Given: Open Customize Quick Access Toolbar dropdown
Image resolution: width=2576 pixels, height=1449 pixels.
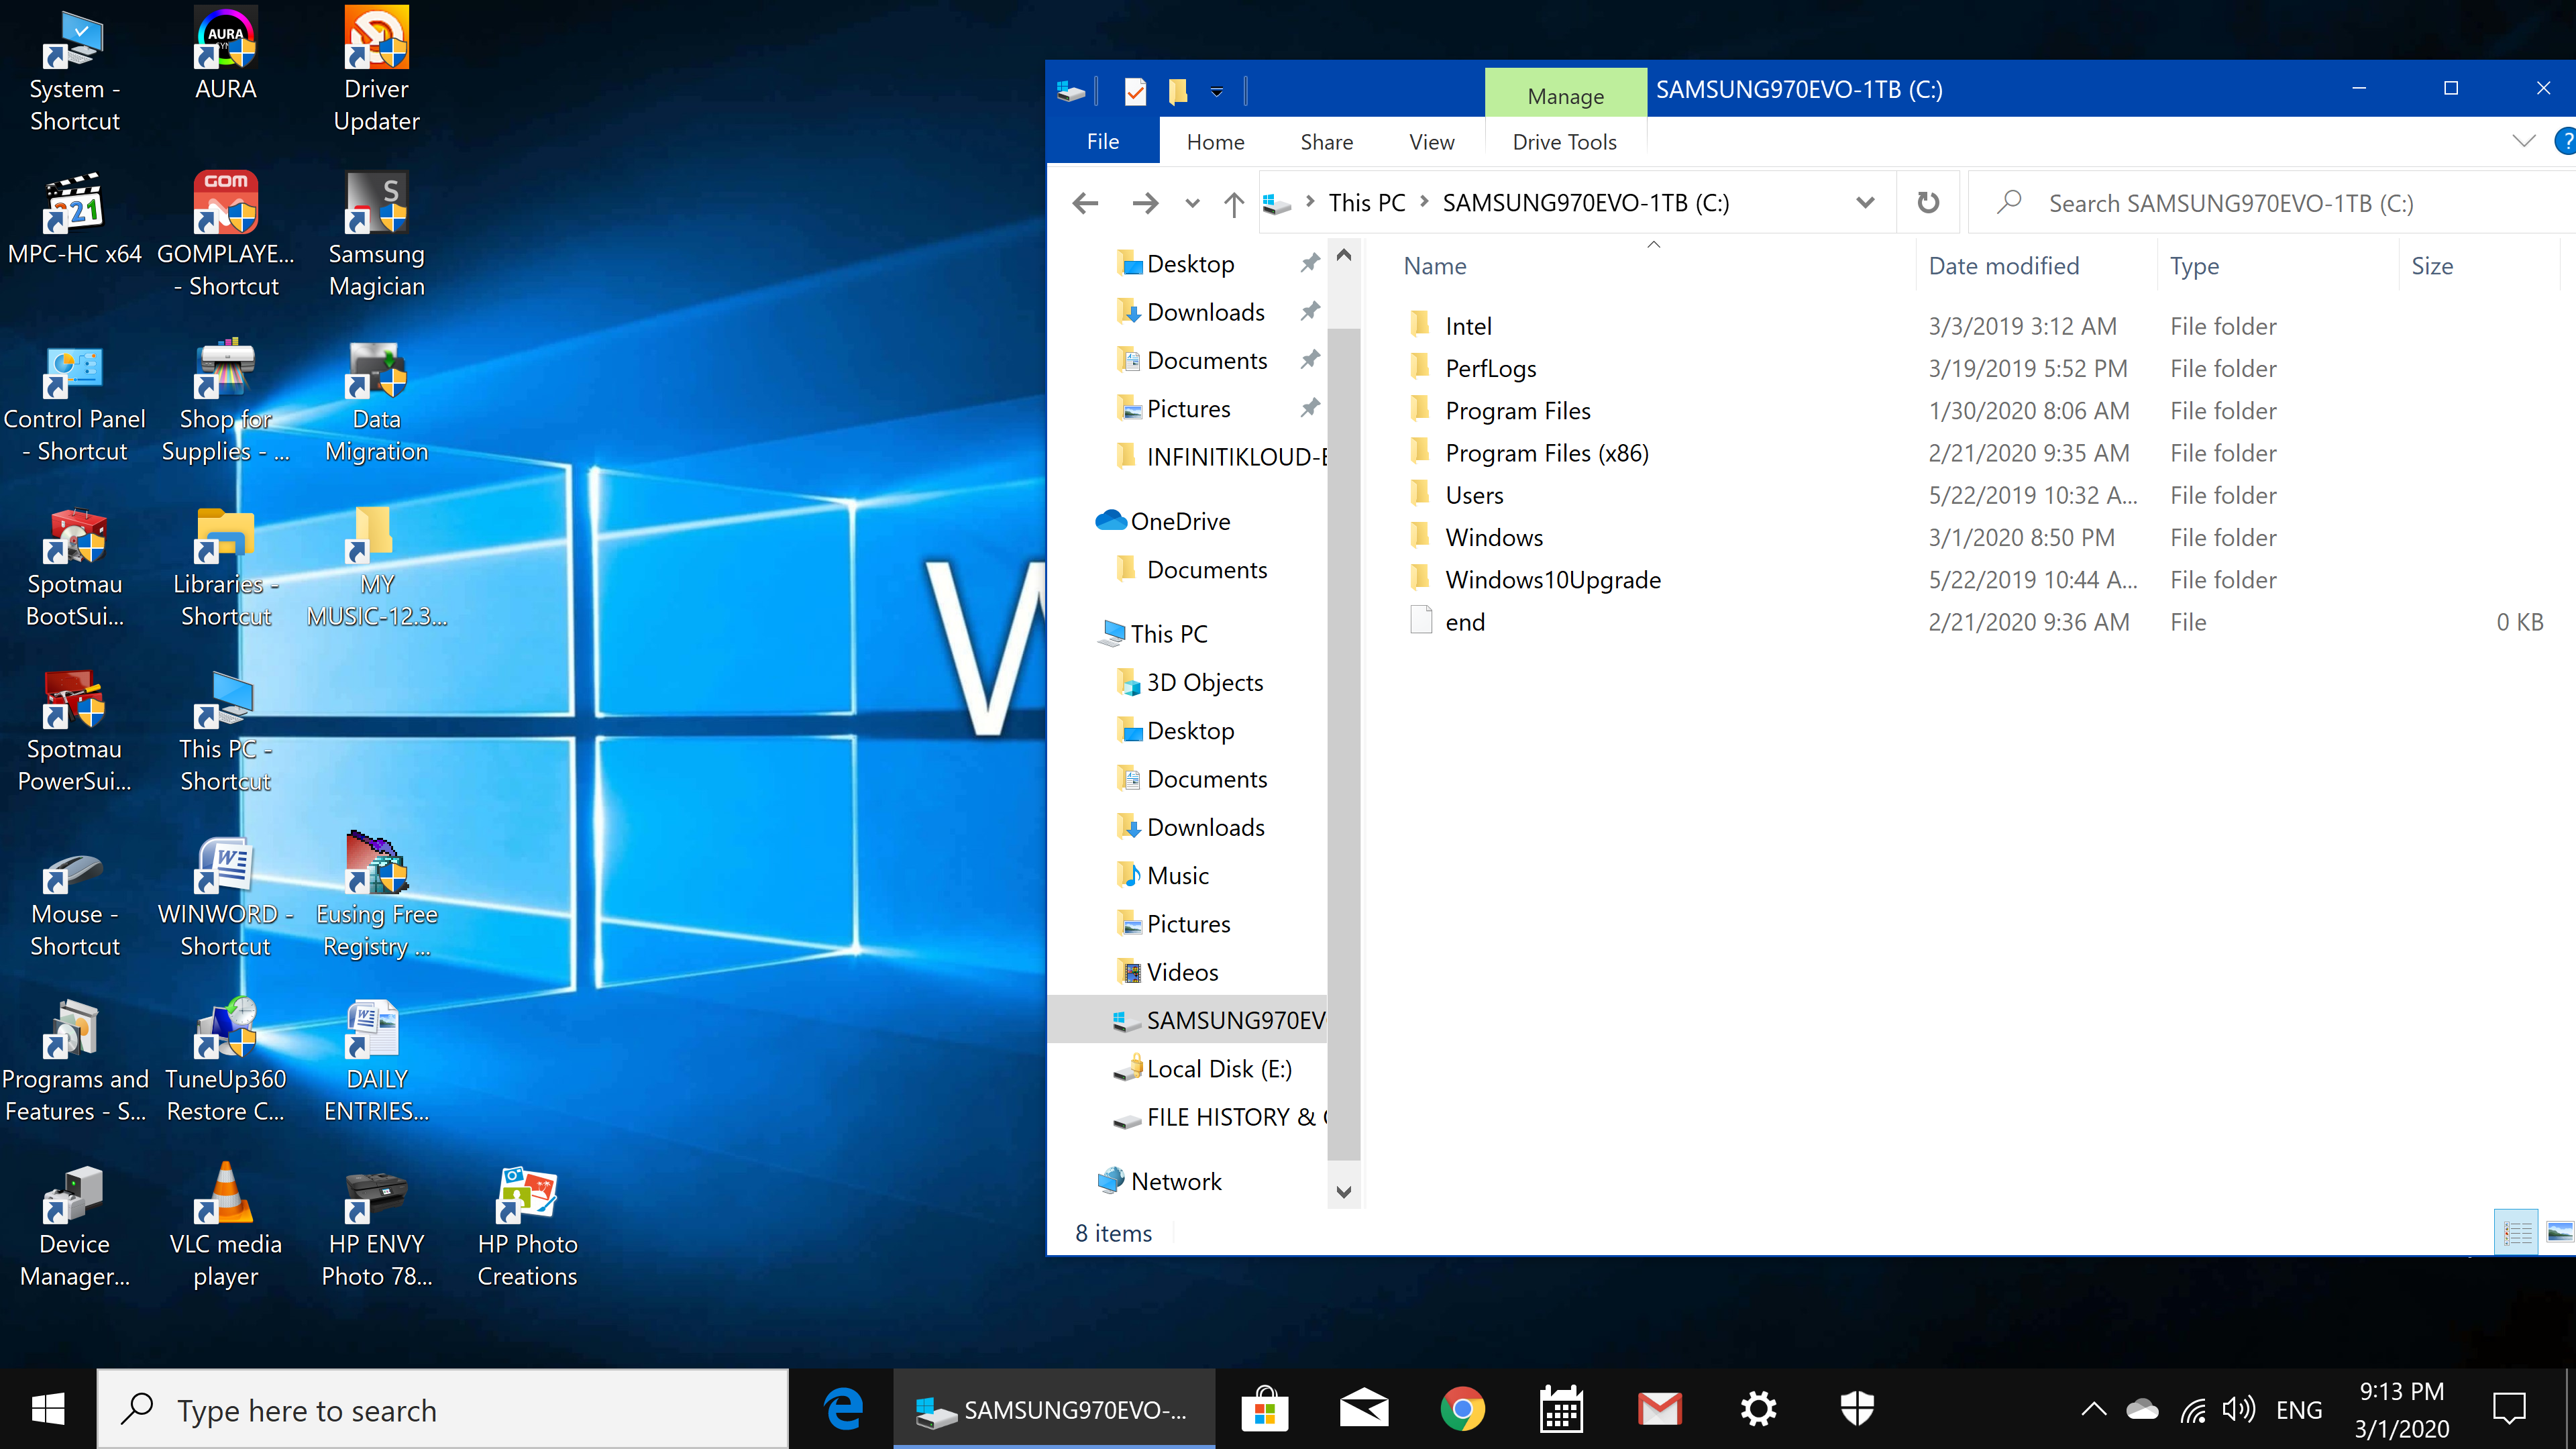Looking at the screenshot, I should [1217, 92].
